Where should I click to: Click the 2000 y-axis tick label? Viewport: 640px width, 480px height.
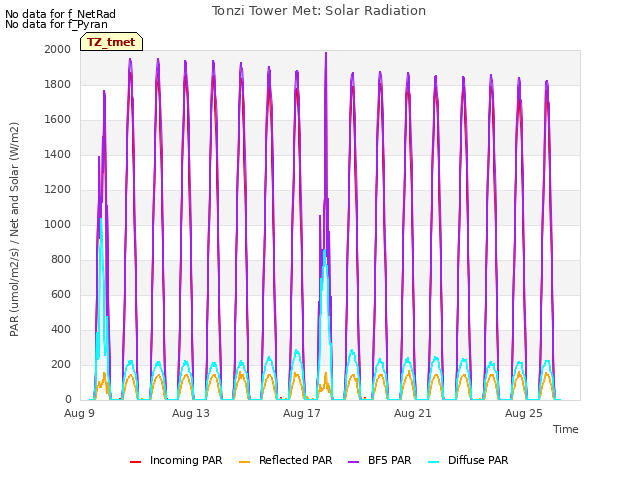(58, 49)
